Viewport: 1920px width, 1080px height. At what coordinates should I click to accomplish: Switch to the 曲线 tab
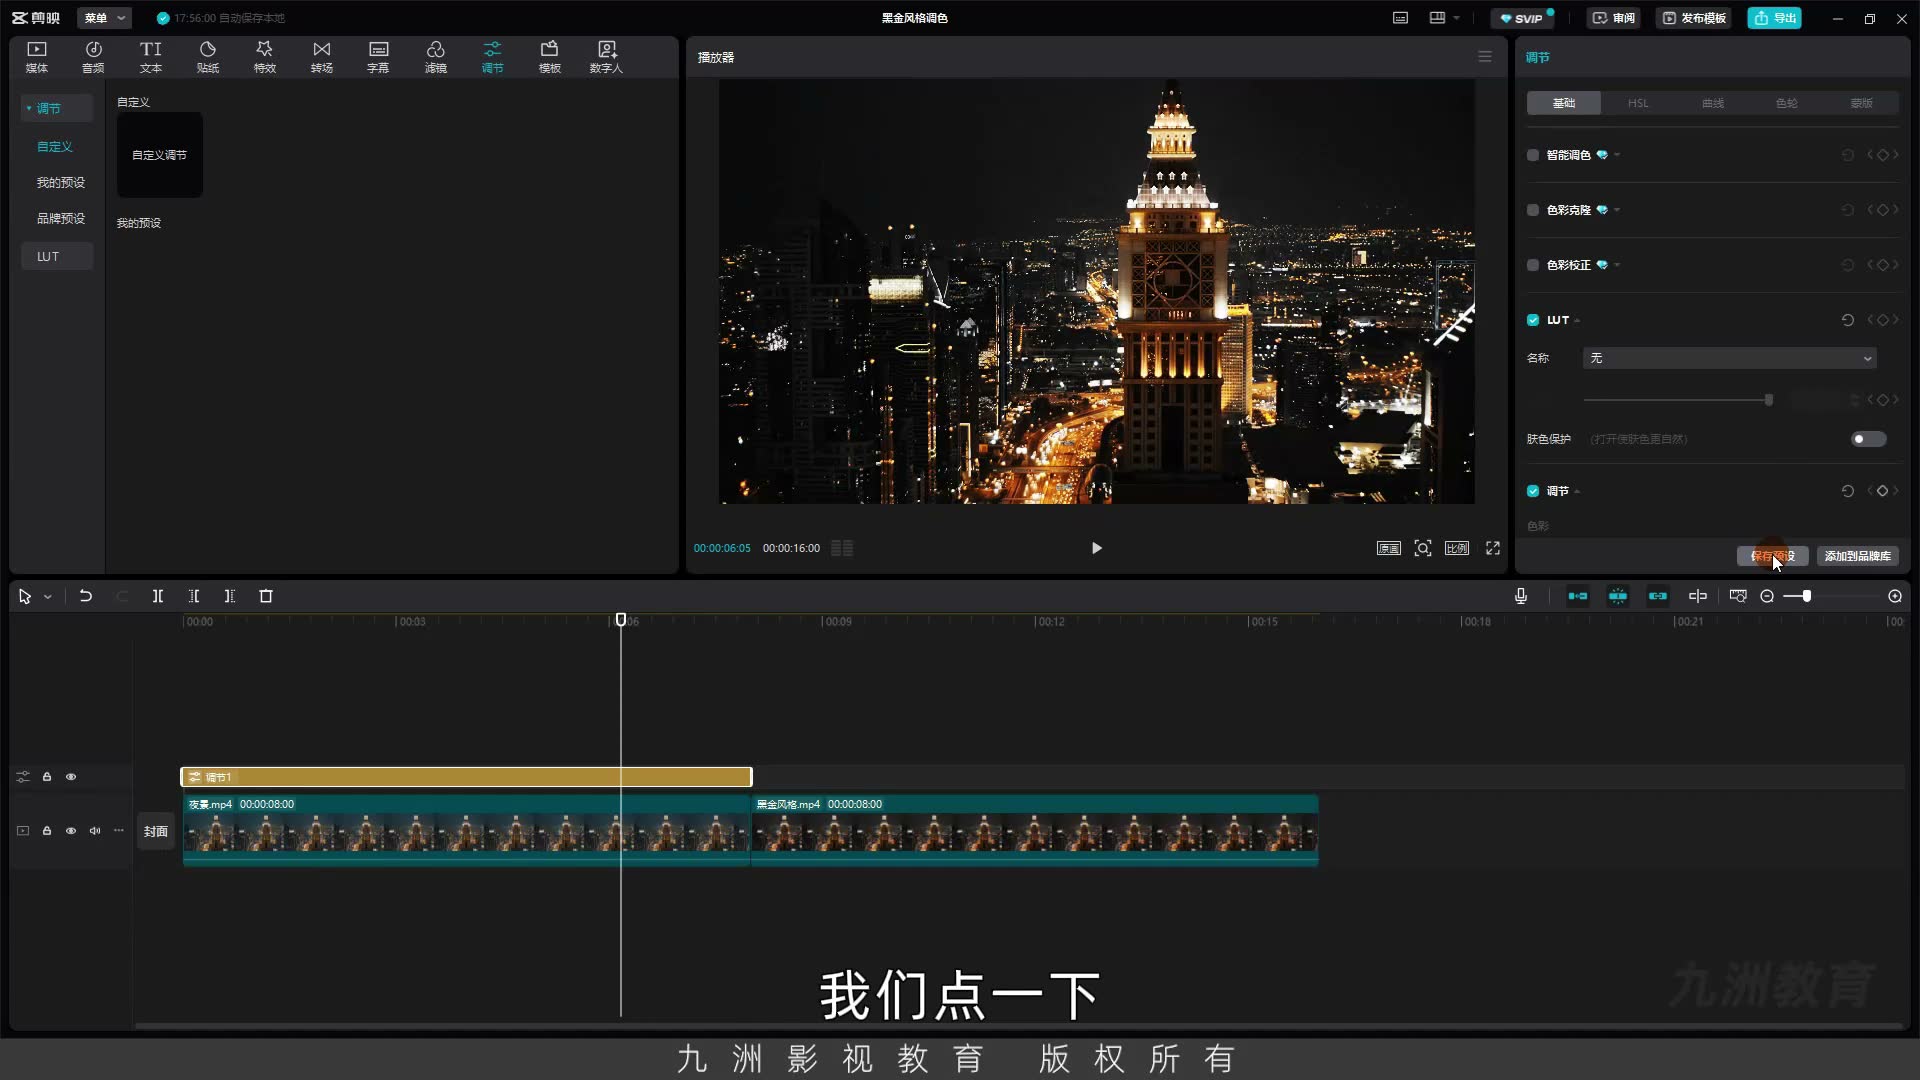point(1713,103)
